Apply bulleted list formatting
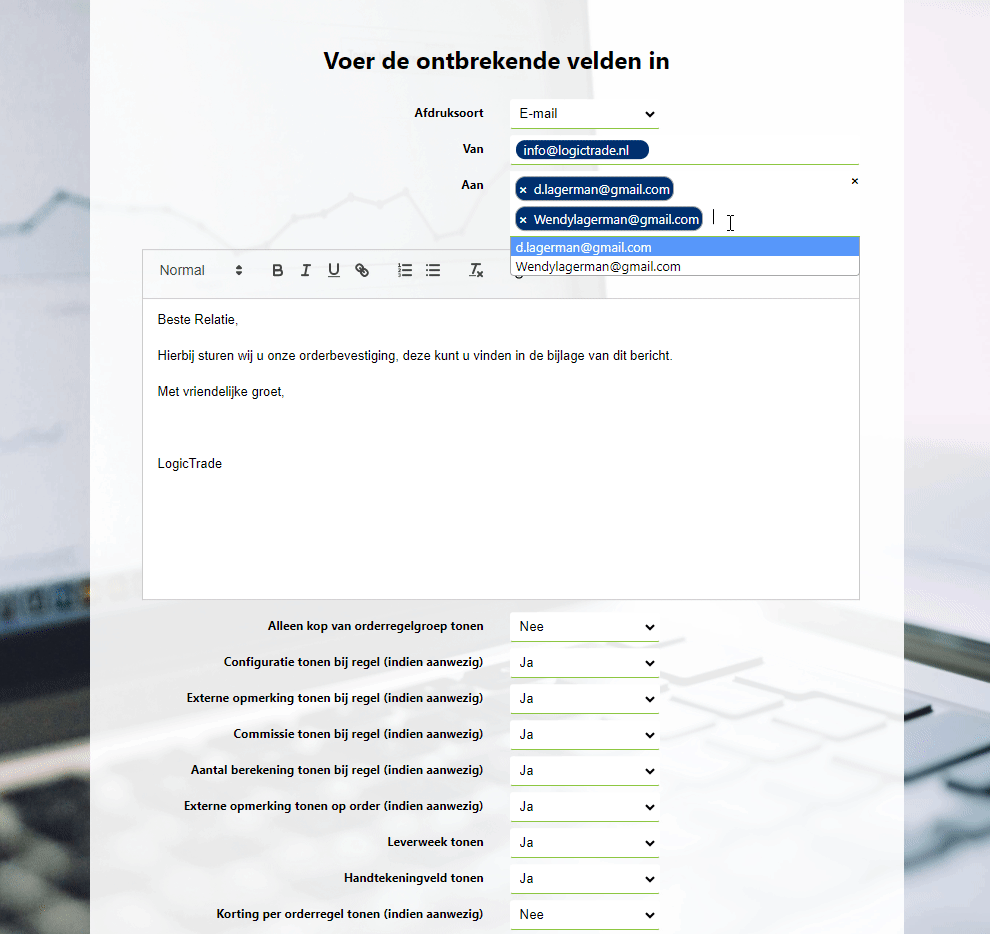The height and width of the screenshot is (934, 990). tap(433, 270)
